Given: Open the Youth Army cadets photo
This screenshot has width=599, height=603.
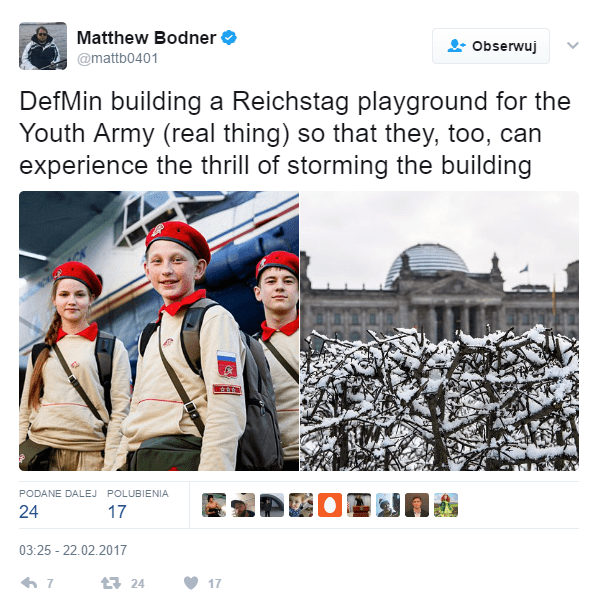Looking at the screenshot, I should (x=159, y=331).
